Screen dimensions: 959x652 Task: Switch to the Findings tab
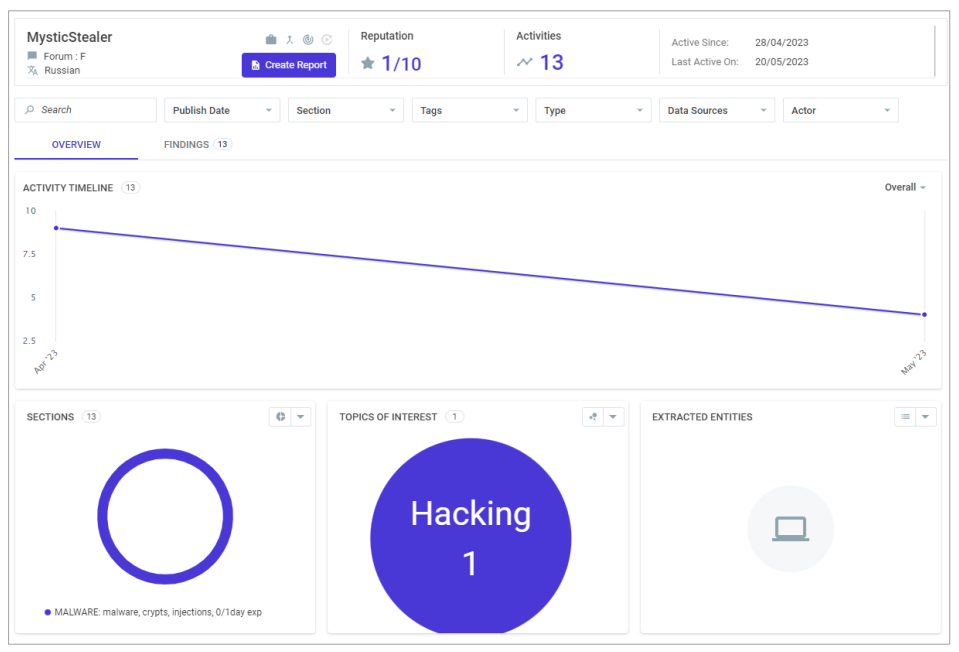click(197, 144)
